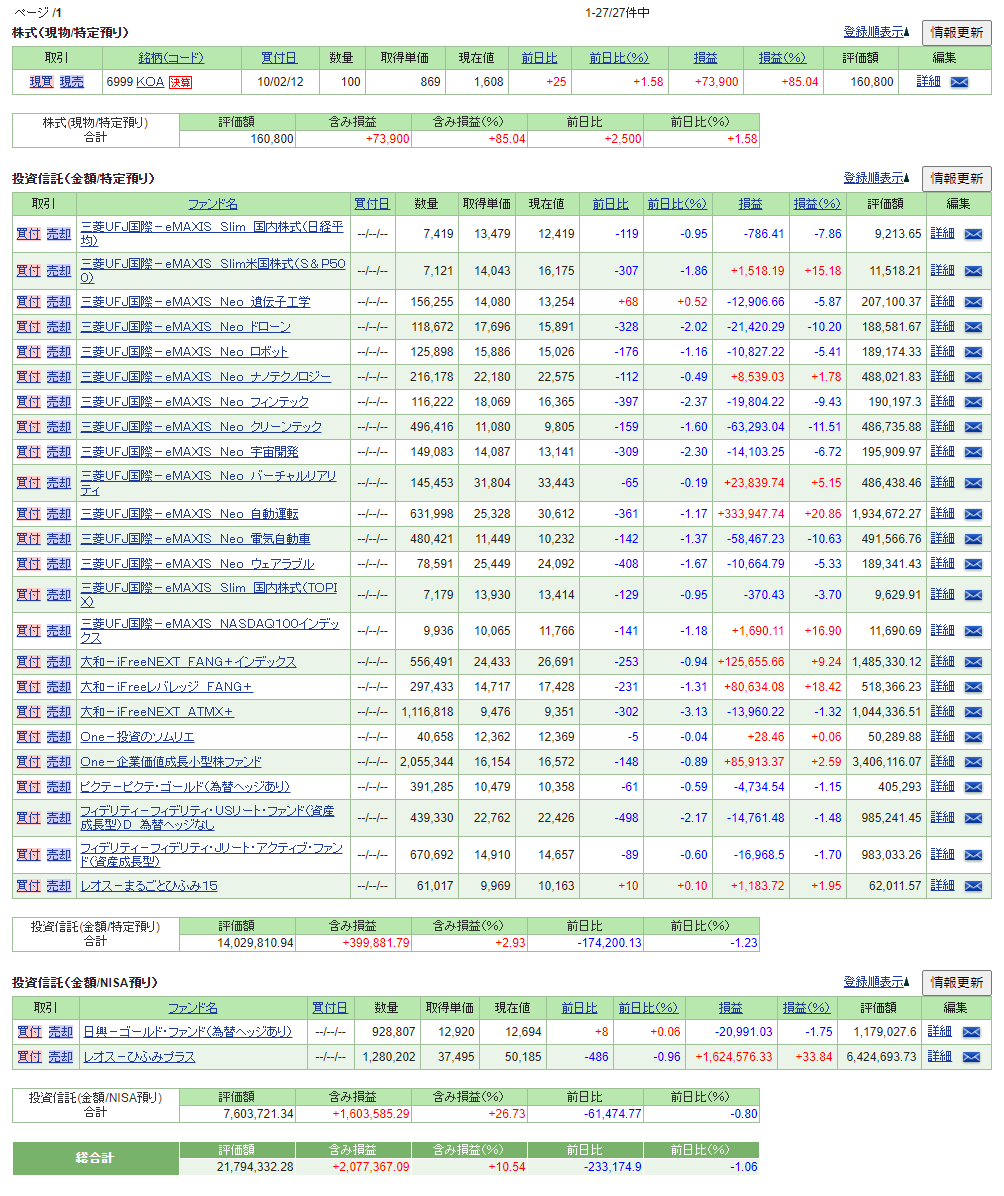Open fund link eMAXIS Neo 自動運転
This screenshot has height=1196, width=1004.
click(189, 514)
